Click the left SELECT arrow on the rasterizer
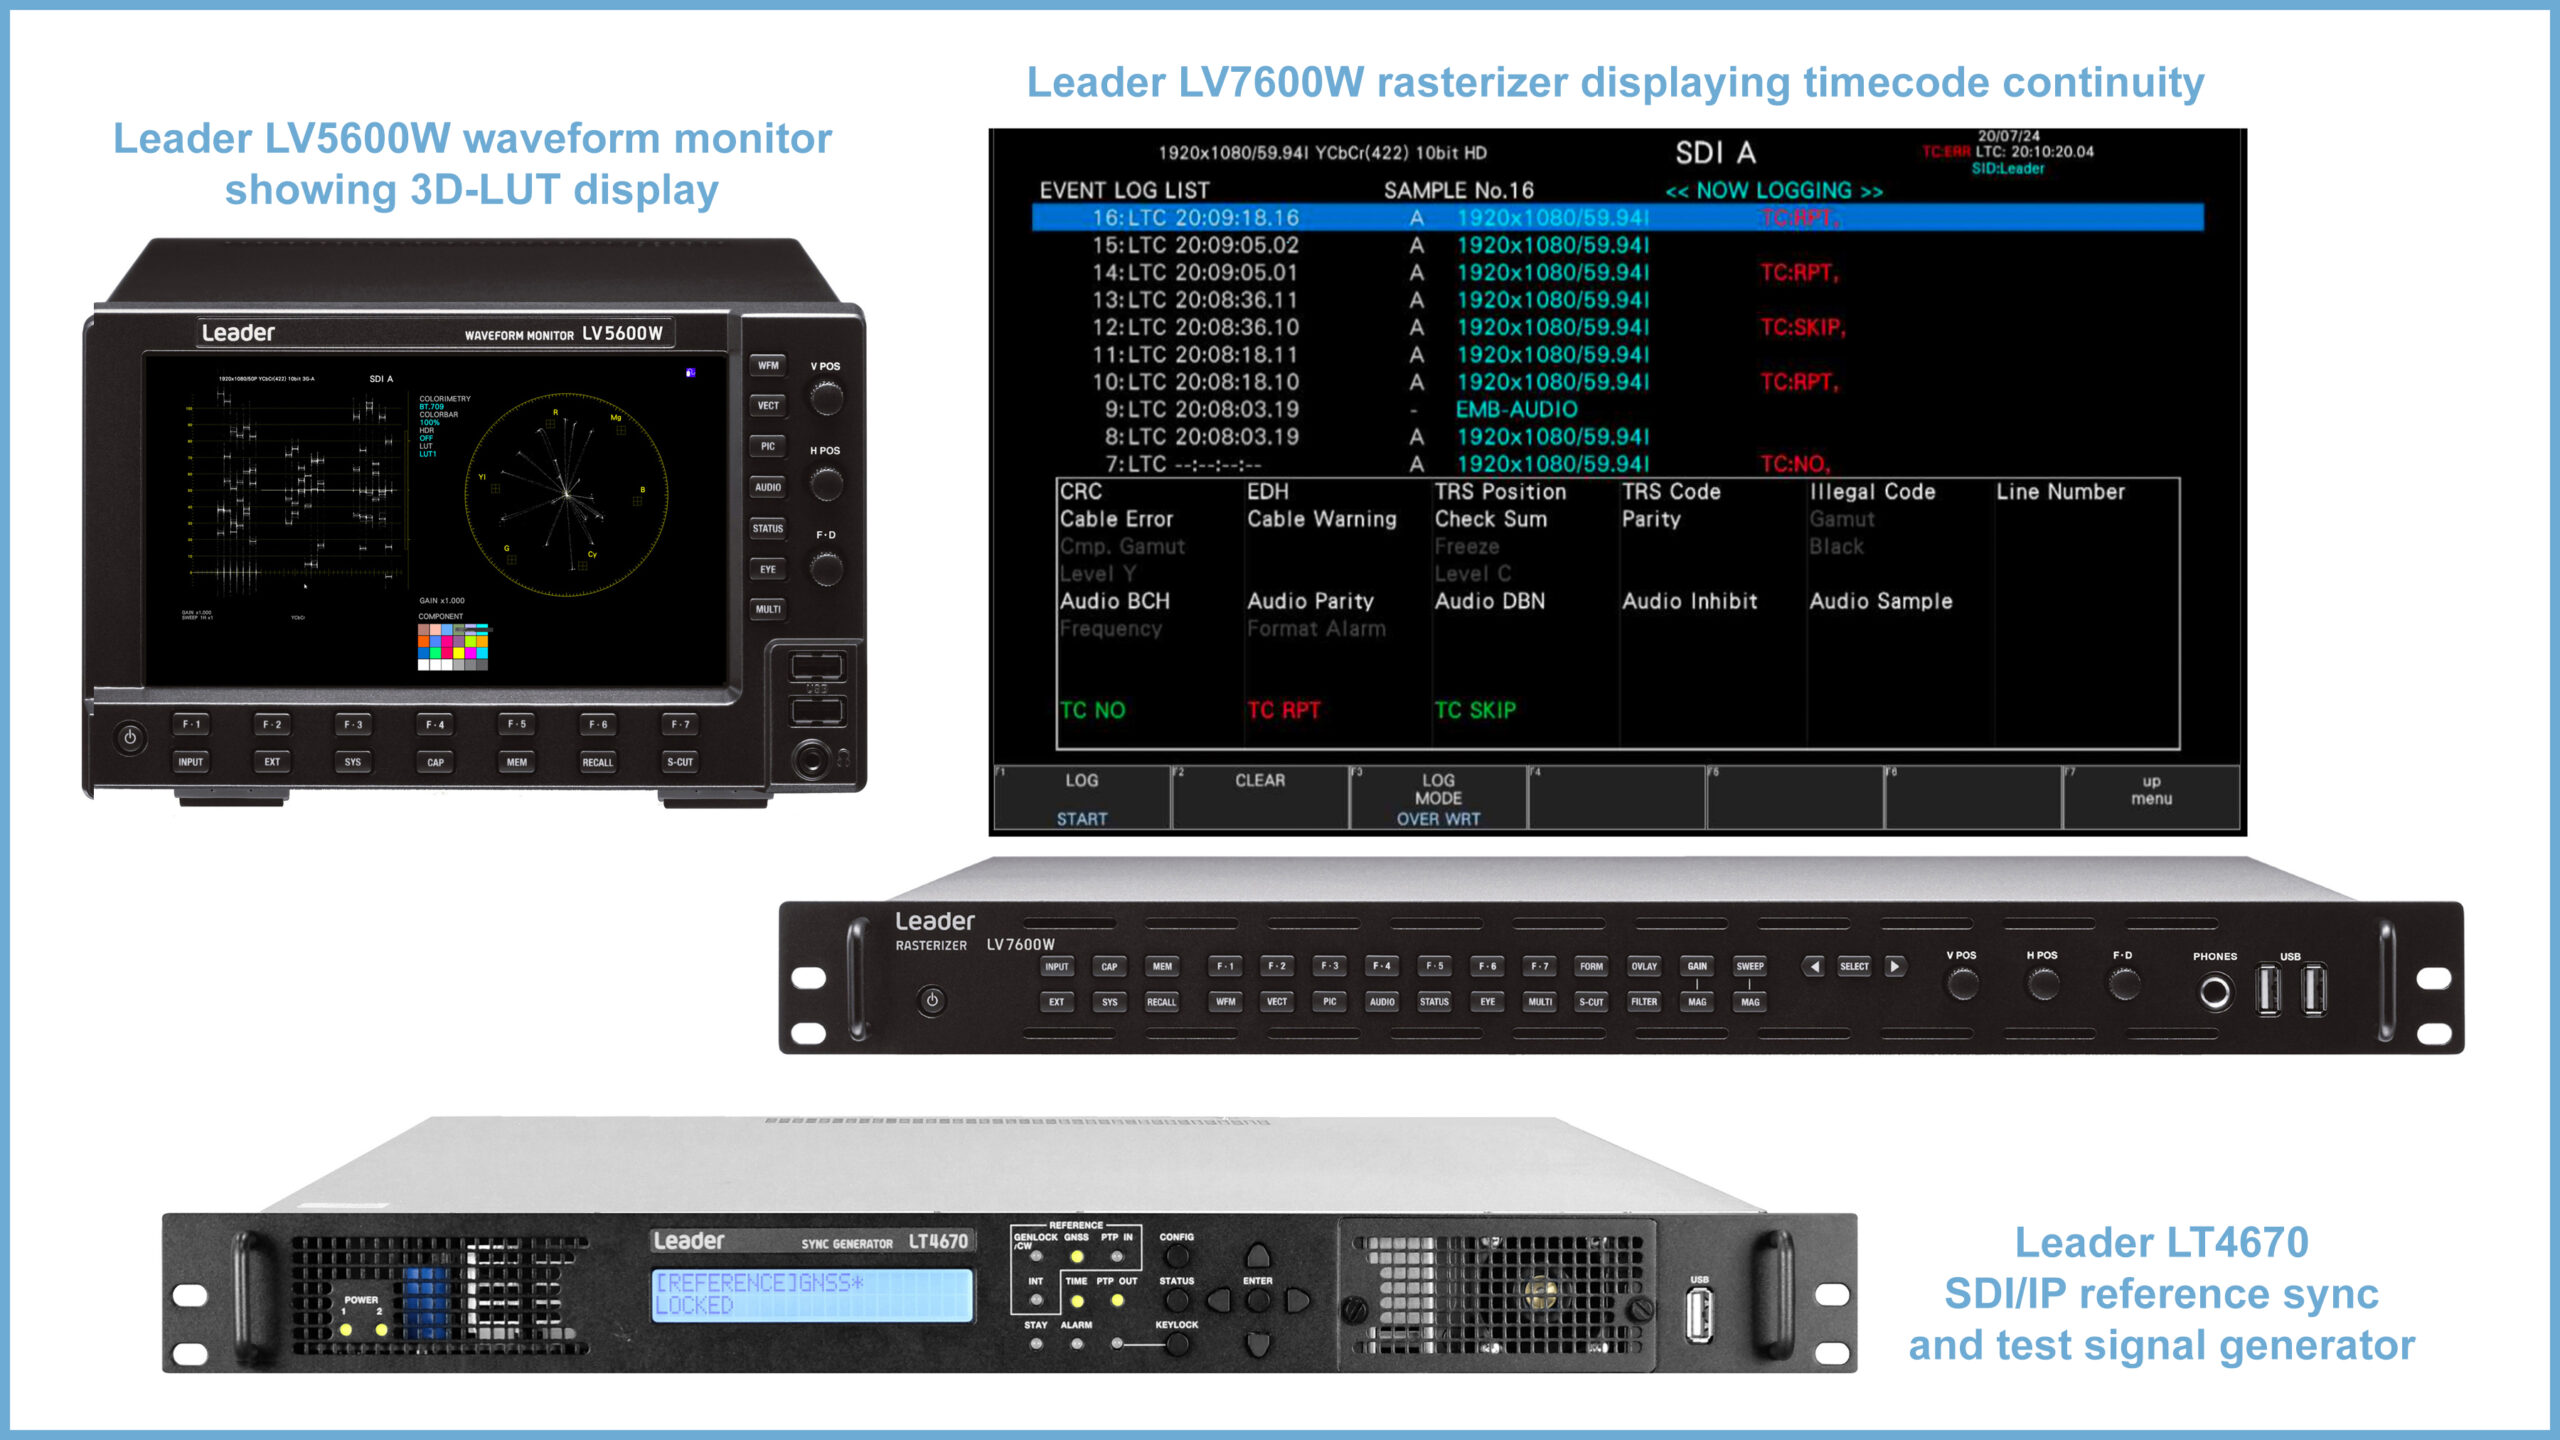This screenshot has width=2560, height=1440. (x=1812, y=966)
